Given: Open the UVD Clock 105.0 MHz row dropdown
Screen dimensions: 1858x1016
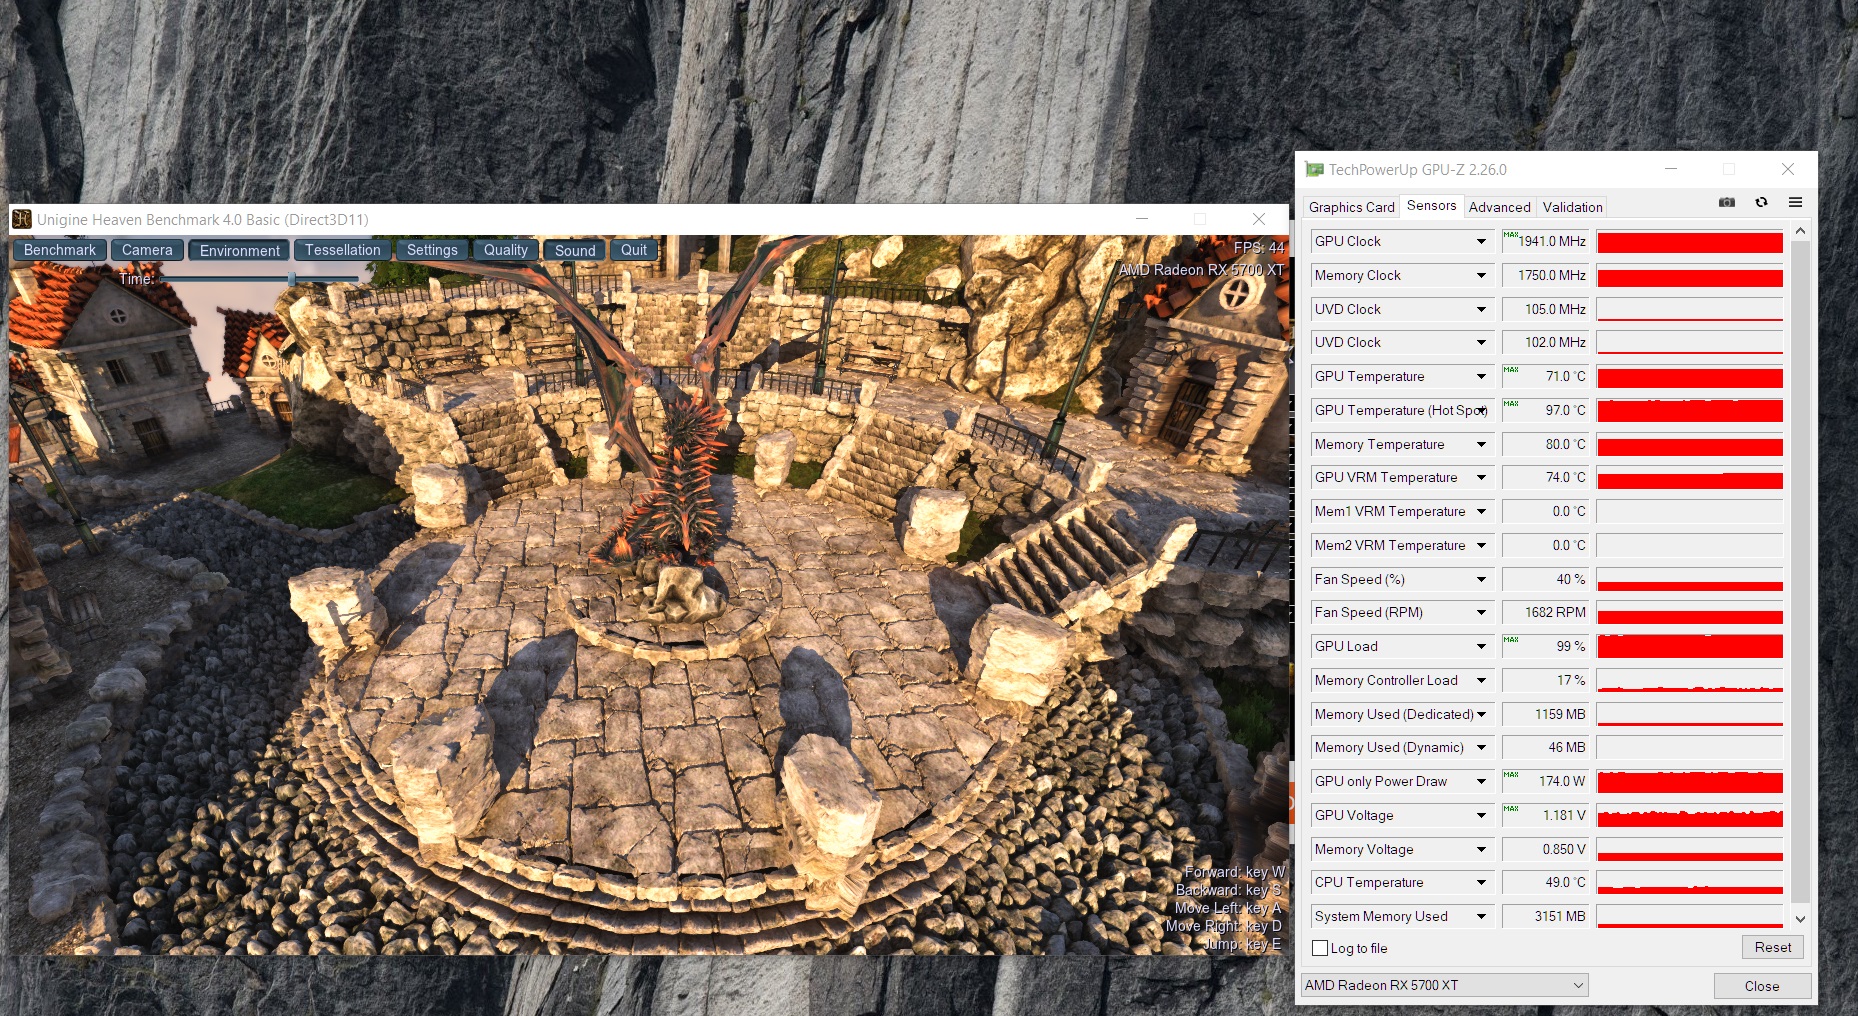Looking at the screenshot, I should pos(1481,310).
